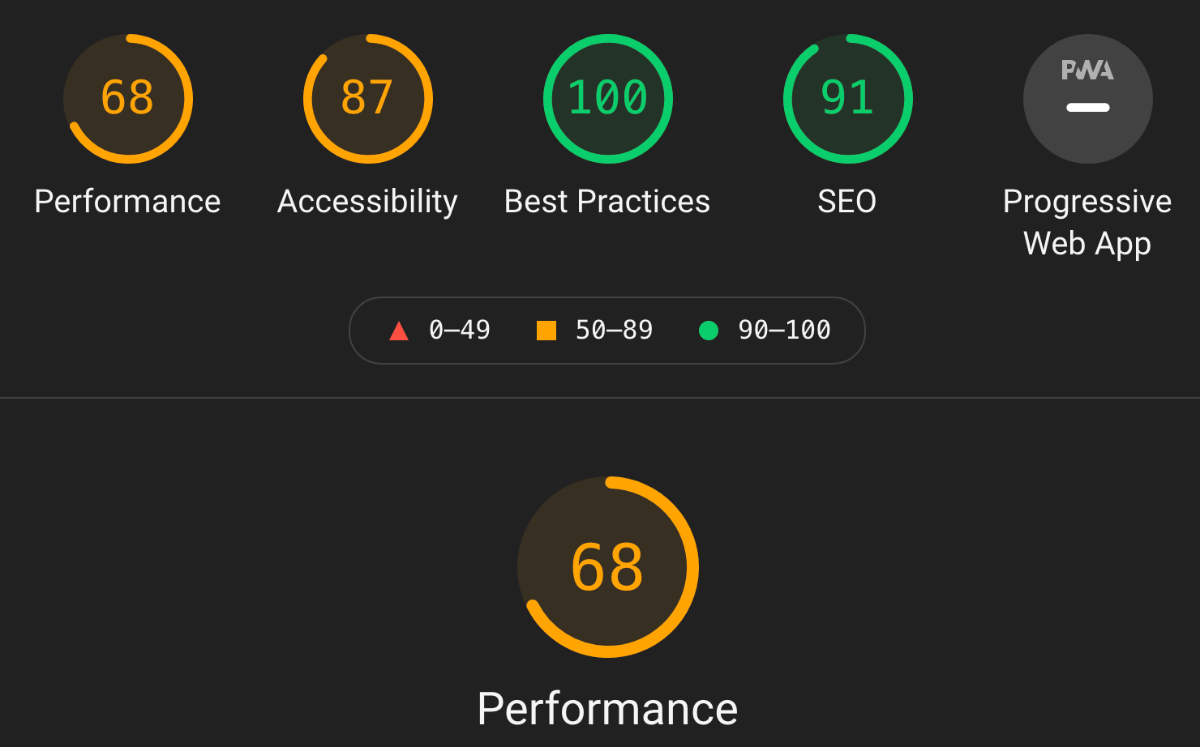Click the Performance label under the small gauge
The height and width of the screenshot is (747, 1200).
coord(128,202)
